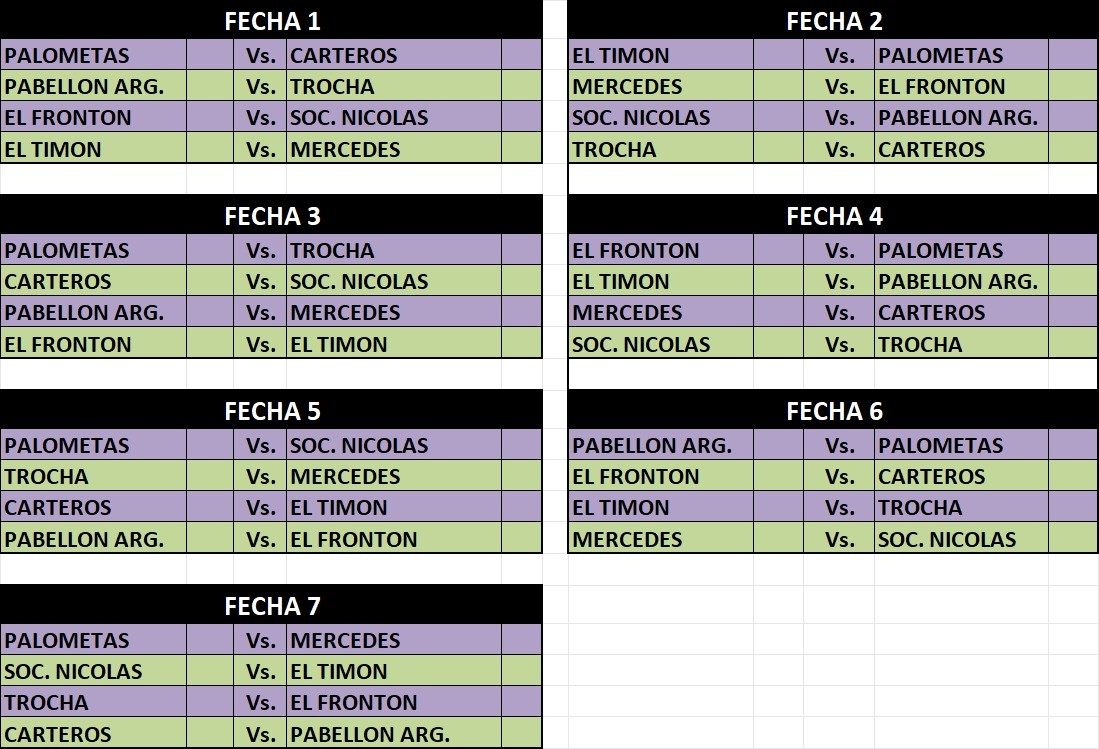The width and height of the screenshot is (1099, 749).
Task: Click the FECHA 5 header cell
Action: (x=272, y=411)
